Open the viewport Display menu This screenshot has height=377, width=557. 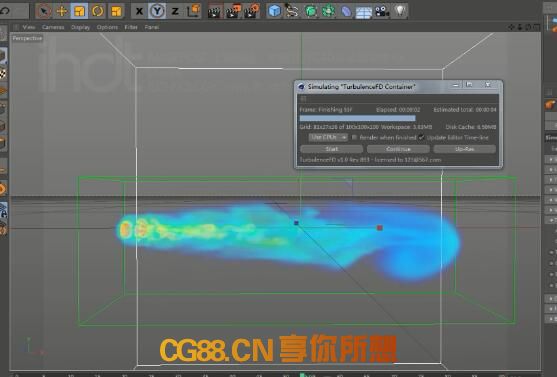click(x=80, y=27)
